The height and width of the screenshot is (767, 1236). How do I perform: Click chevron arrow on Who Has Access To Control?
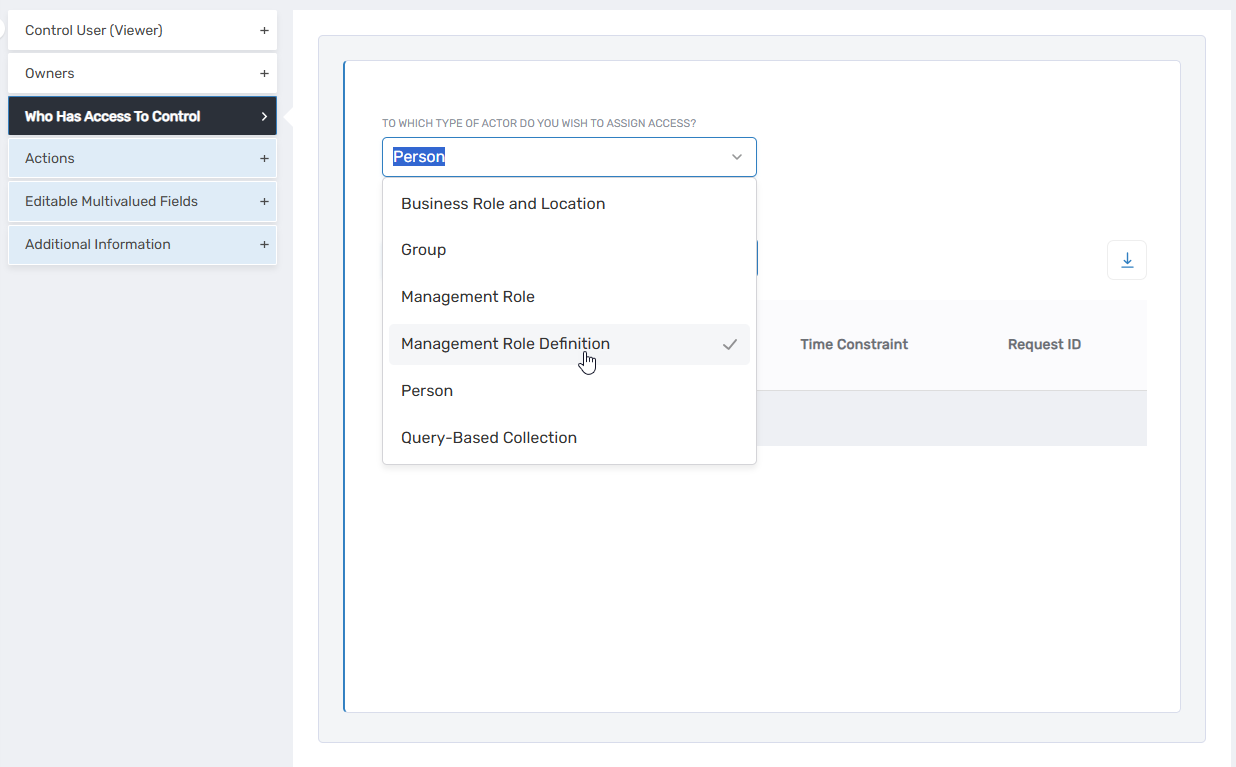click(264, 117)
